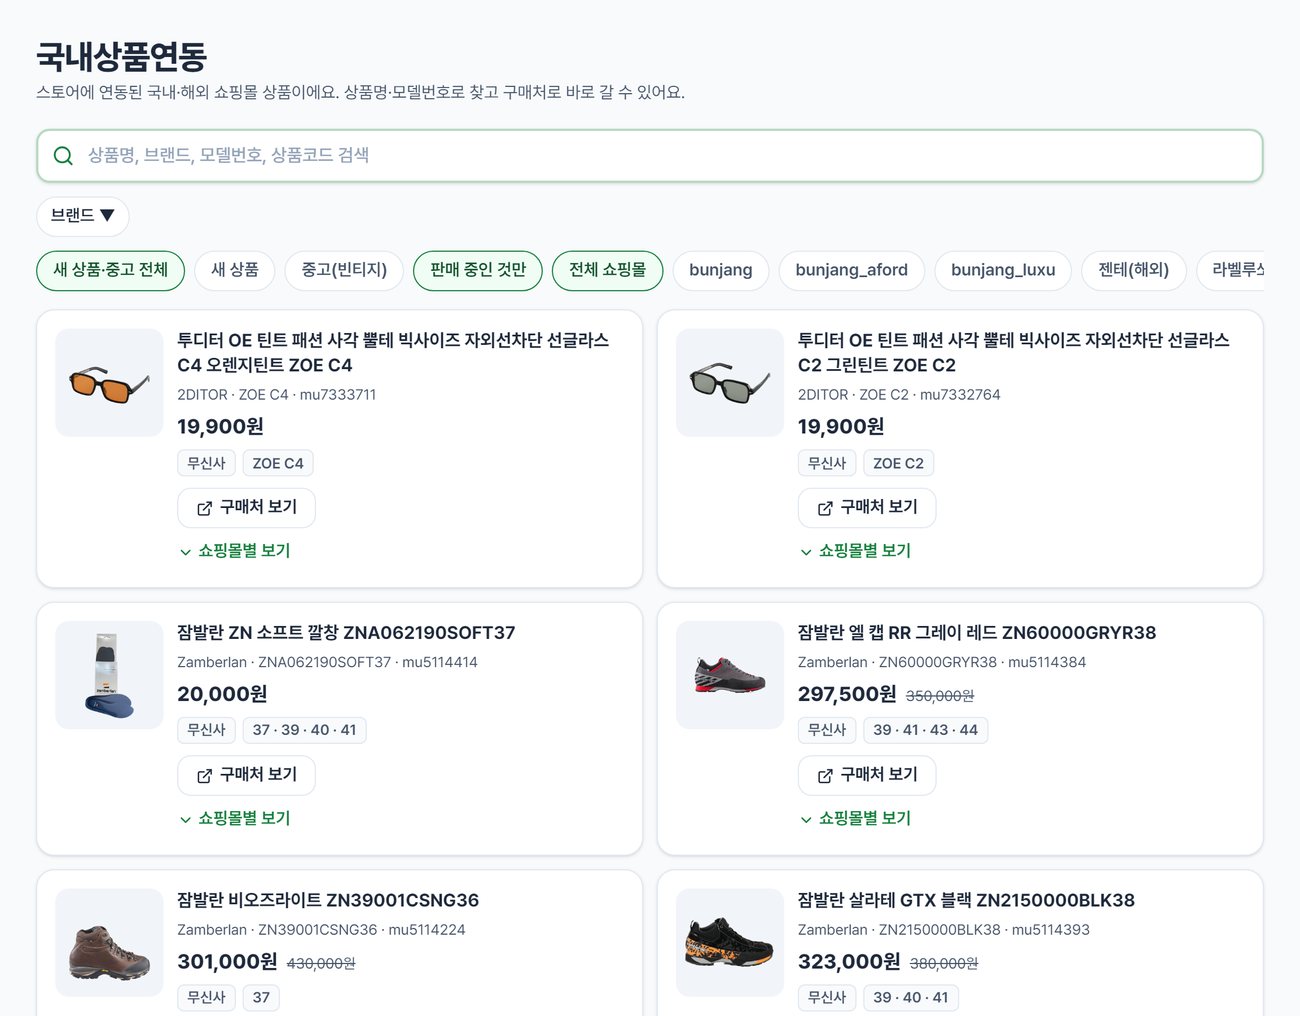Click the 297,500원 price

click(x=847, y=694)
